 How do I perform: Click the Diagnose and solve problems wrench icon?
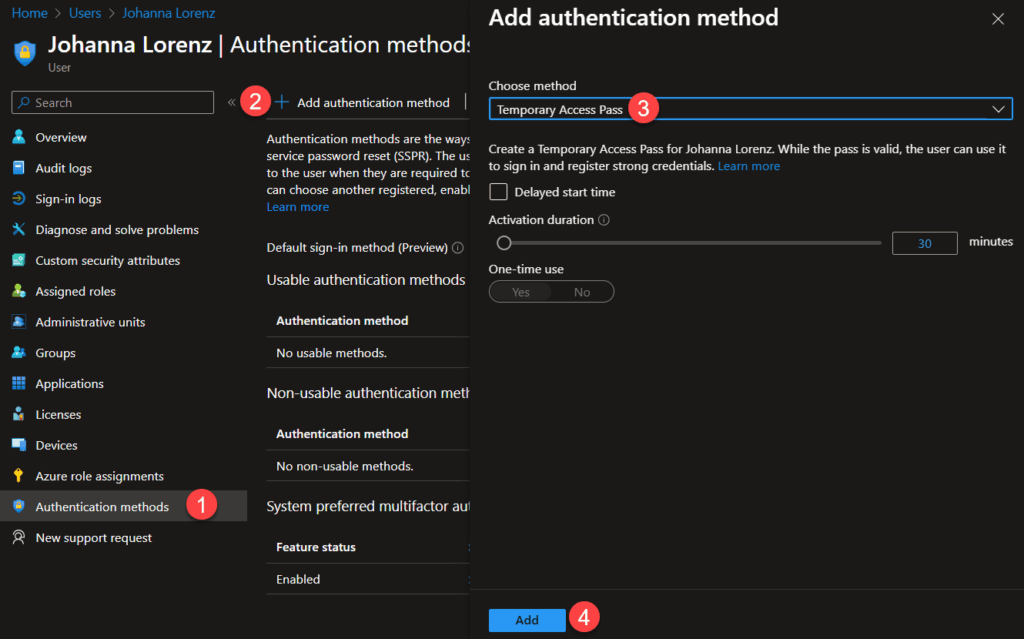pyautogui.click(x=18, y=229)
